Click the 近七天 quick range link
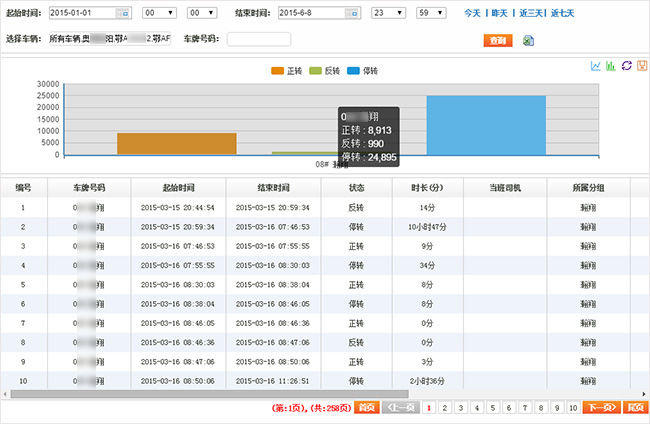This screenshot has width=650, height=424. coord(563,13)
